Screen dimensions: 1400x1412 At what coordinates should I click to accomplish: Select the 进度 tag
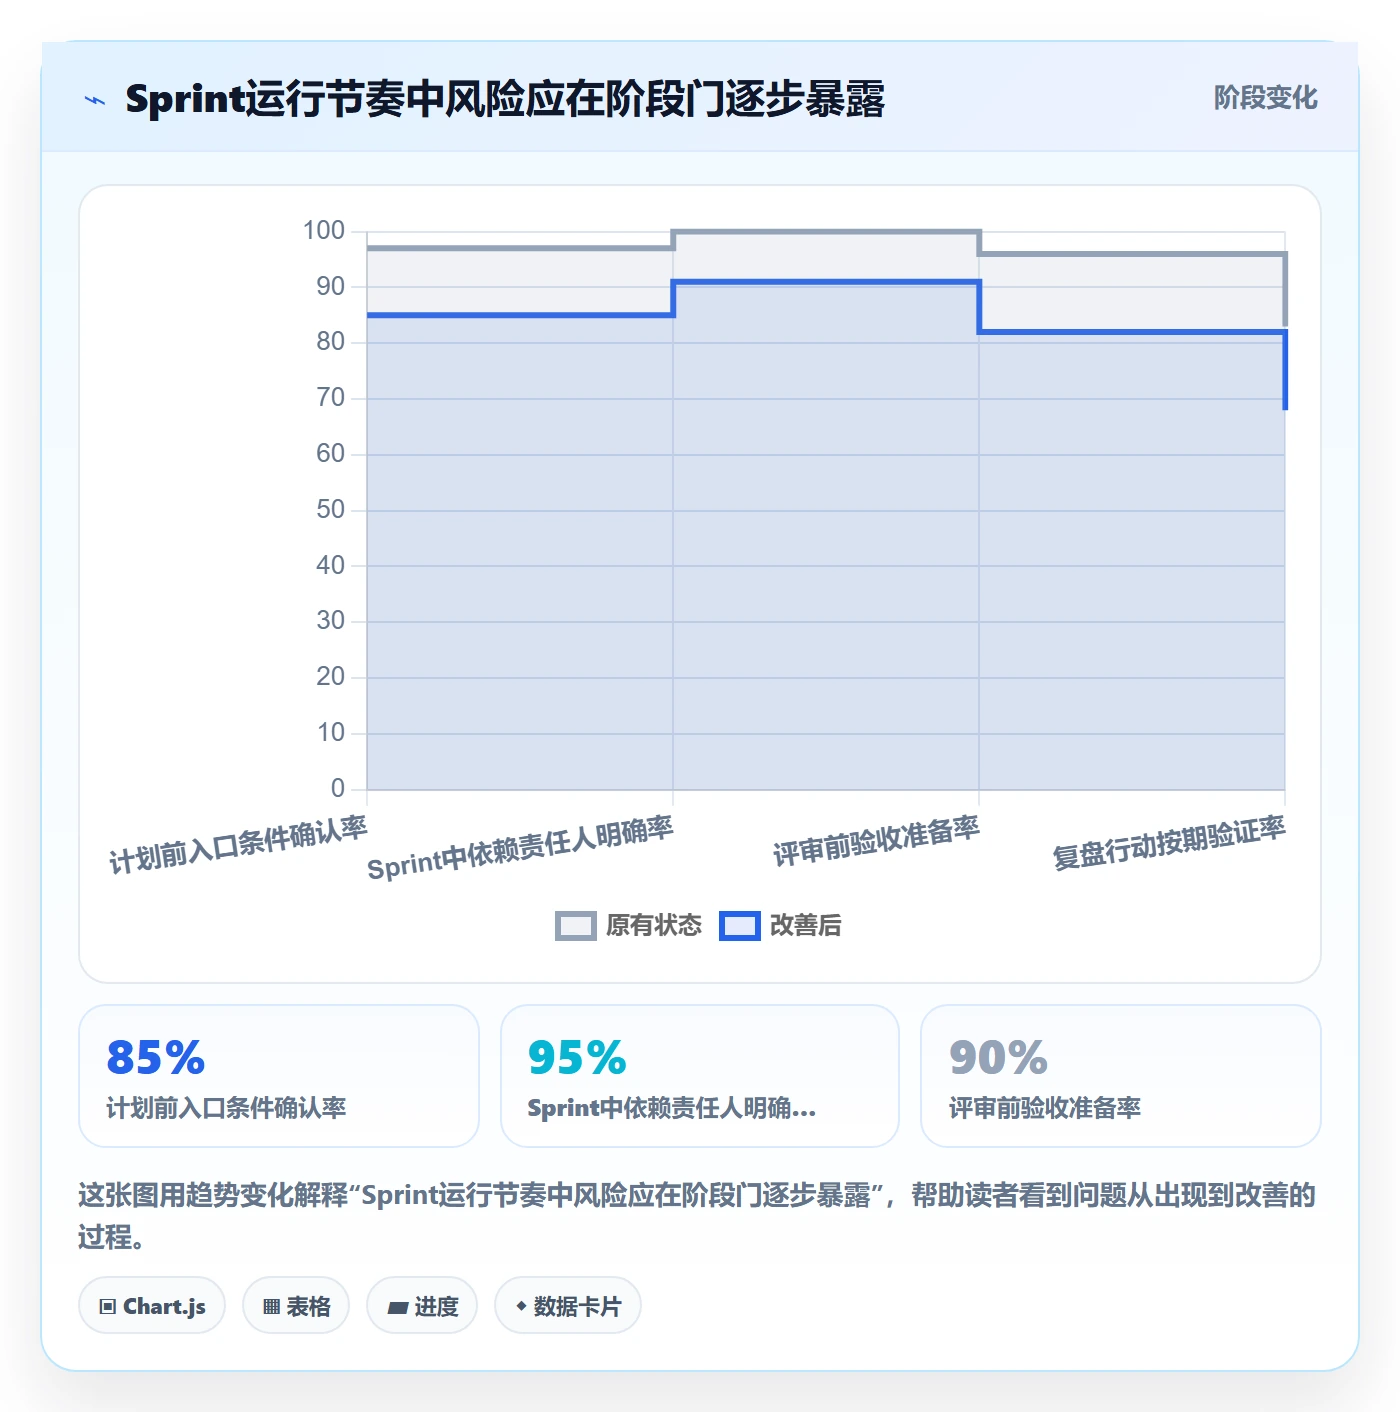422,1305
